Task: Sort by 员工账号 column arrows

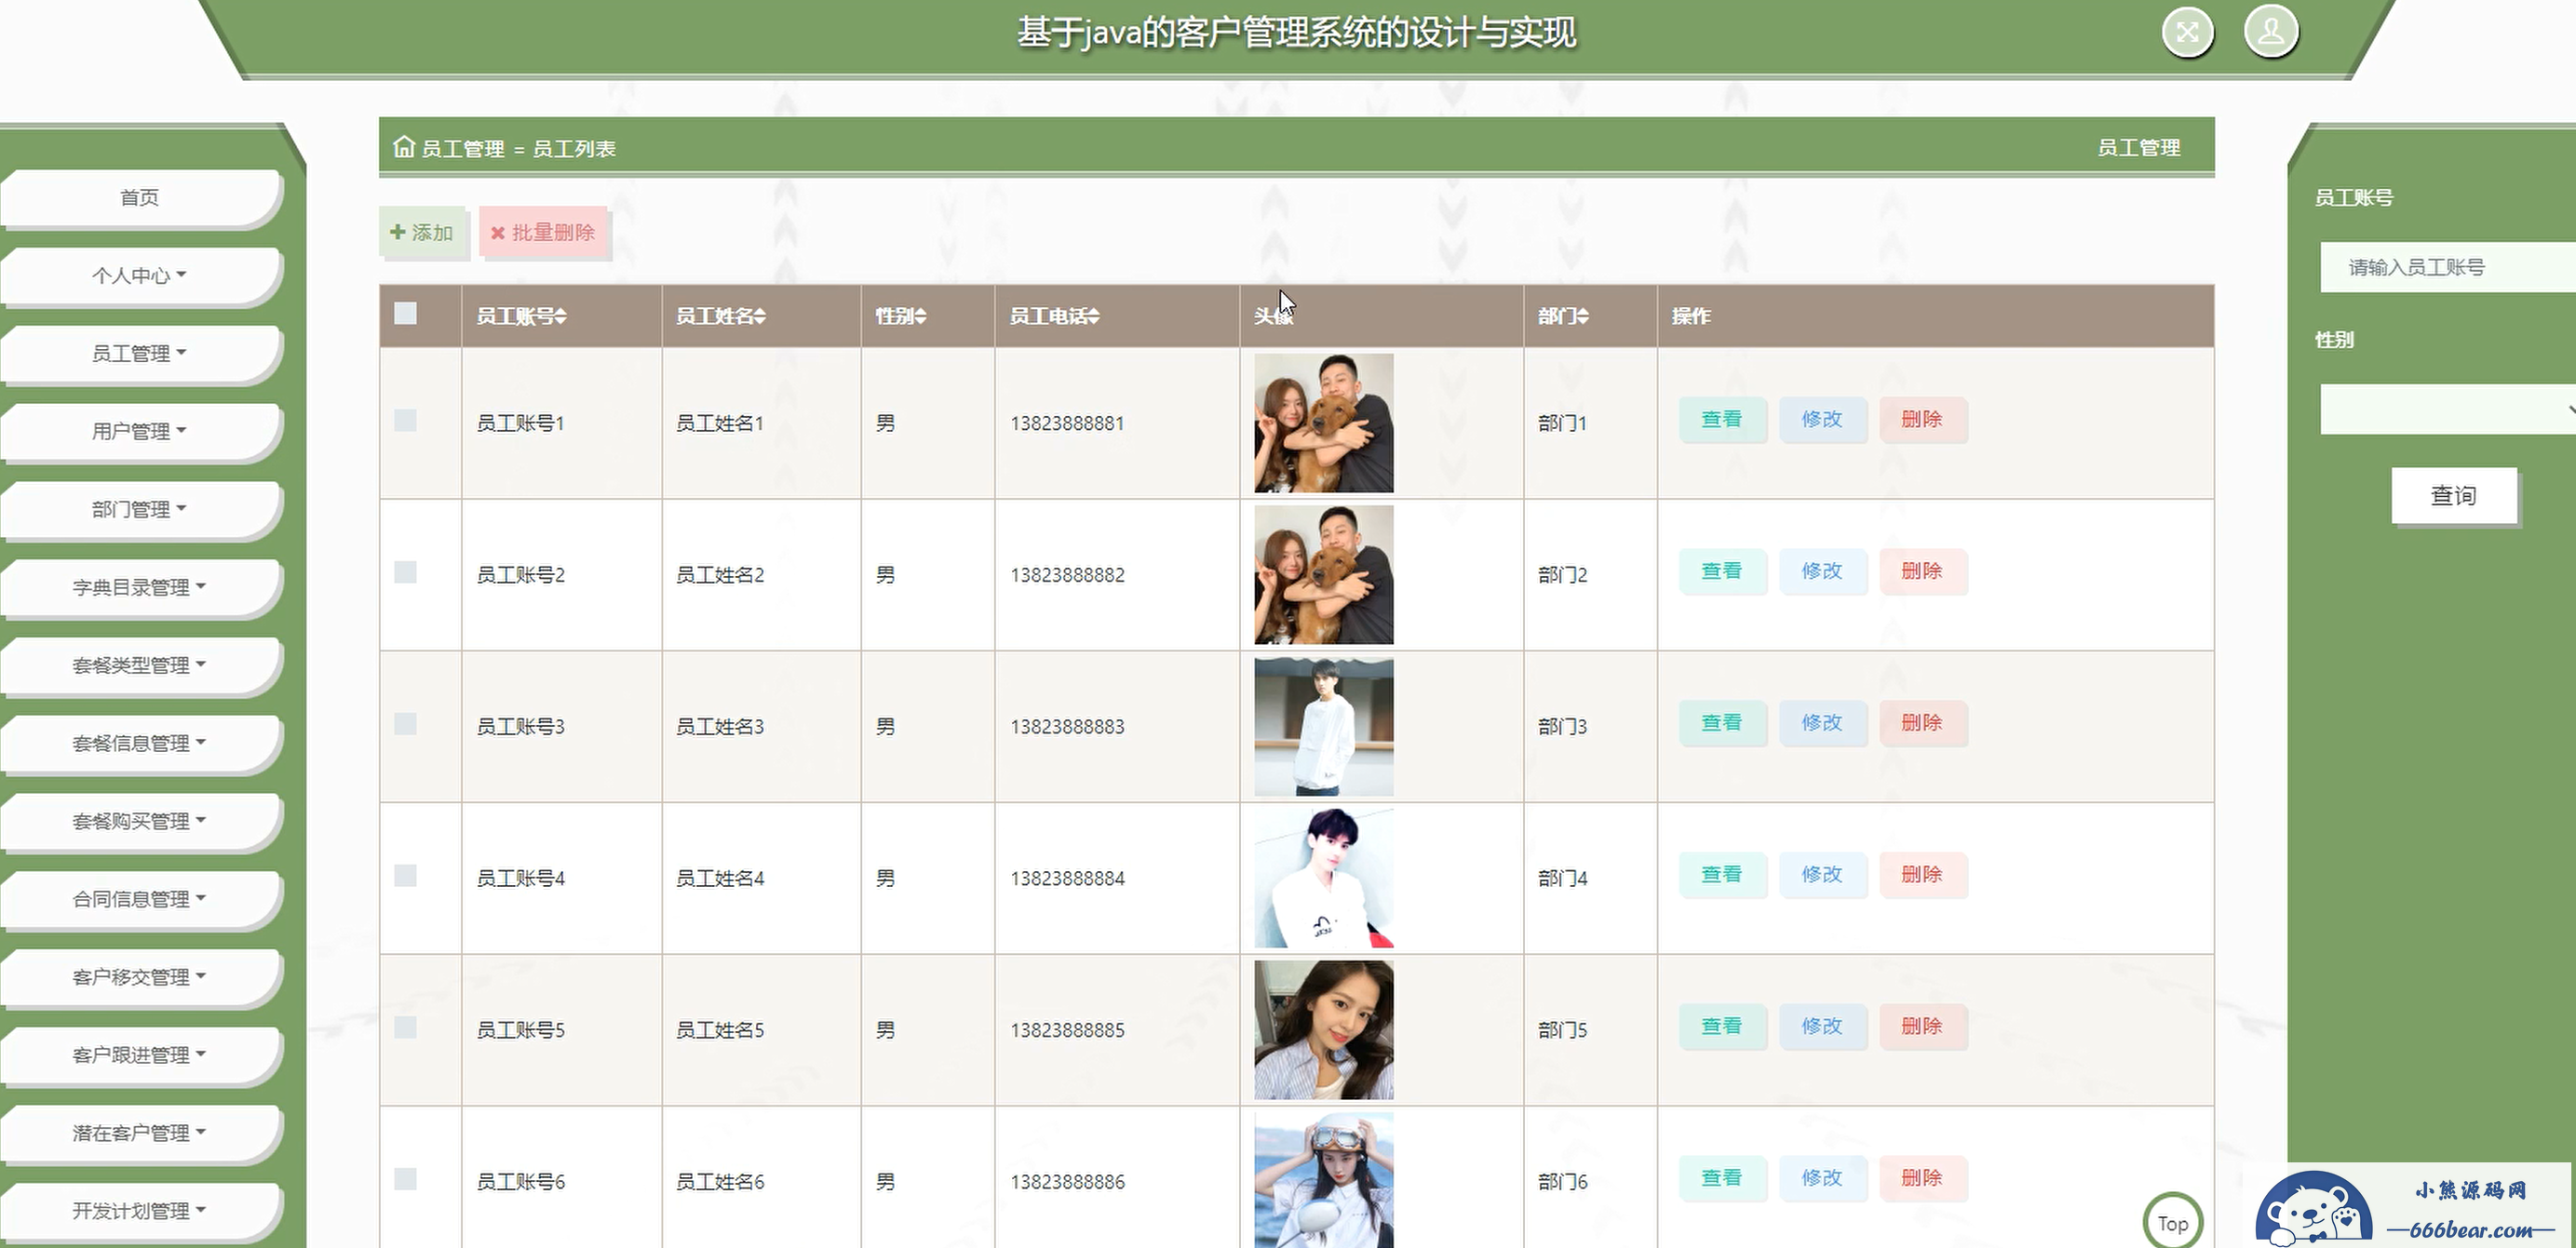Action: point(560,316)
